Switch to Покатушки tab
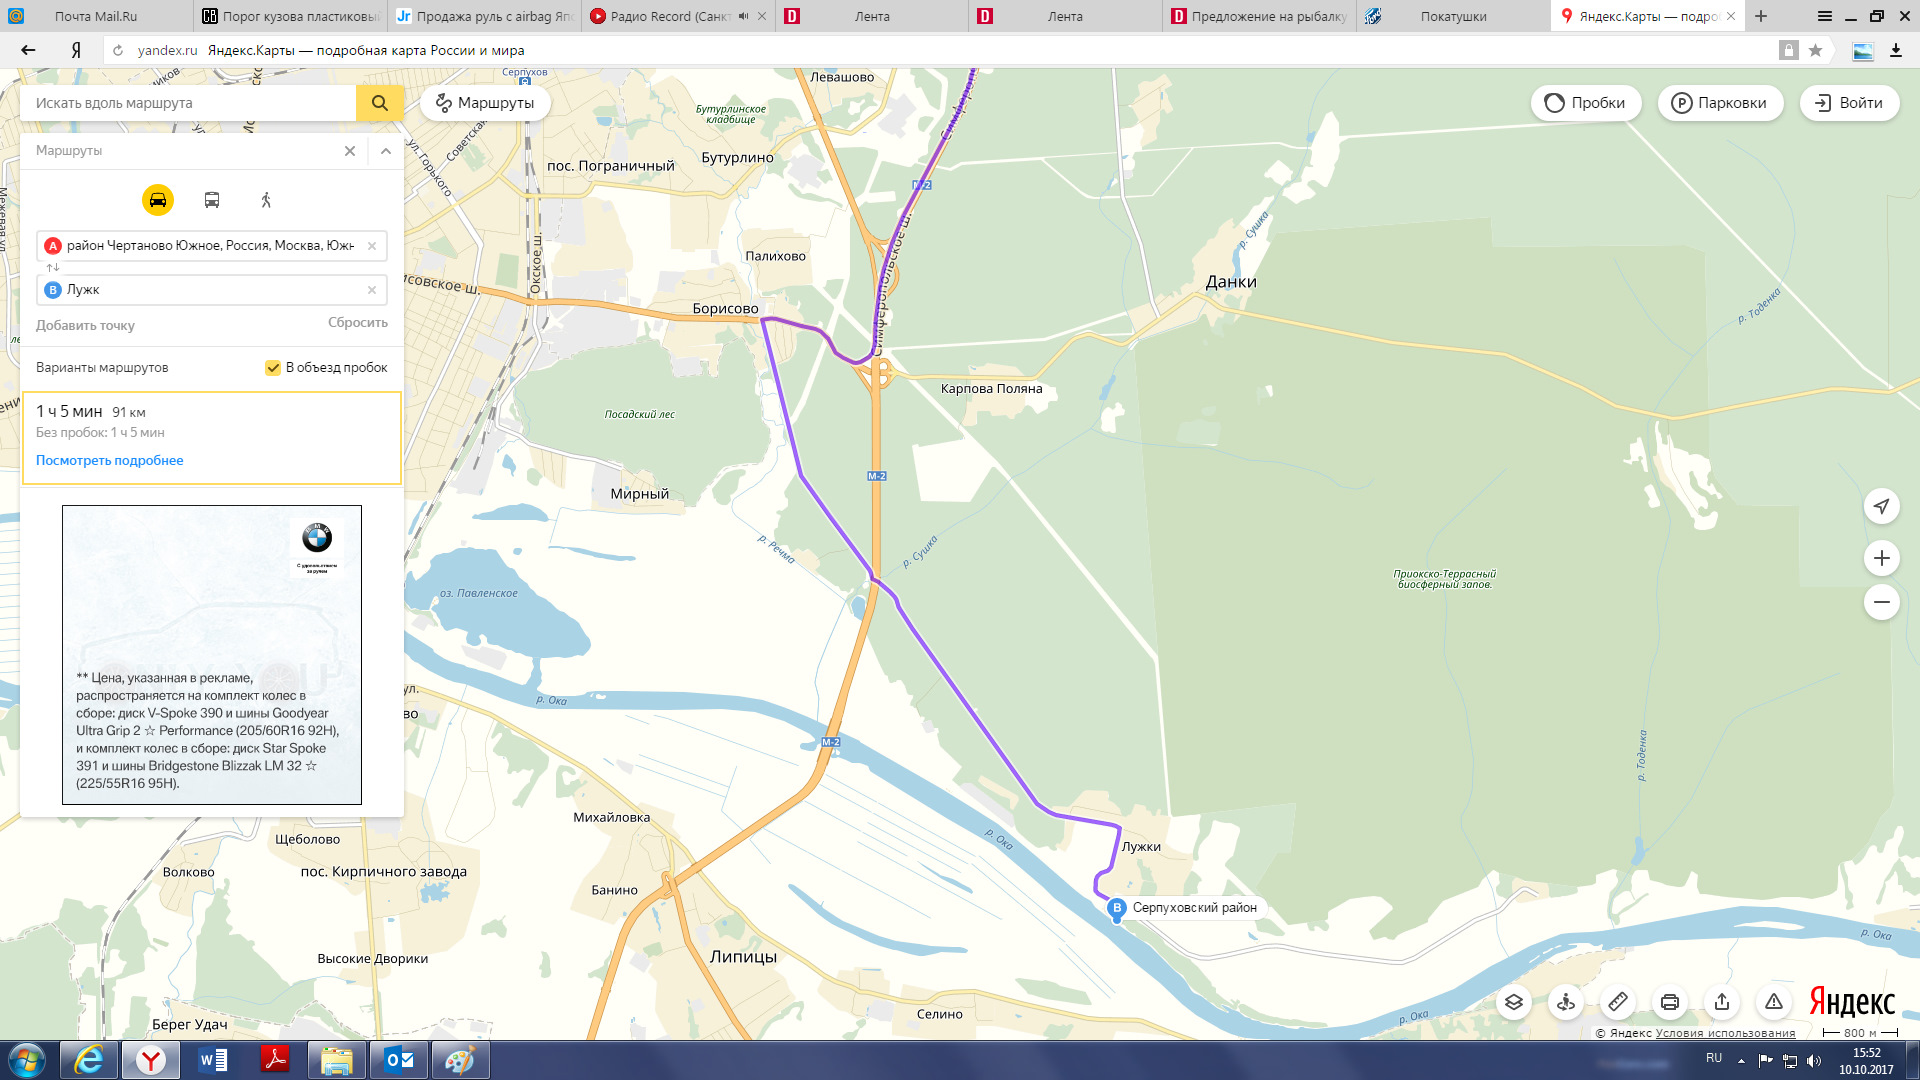Viewport: 1920px width, 1080px height. pos(1453,16)
